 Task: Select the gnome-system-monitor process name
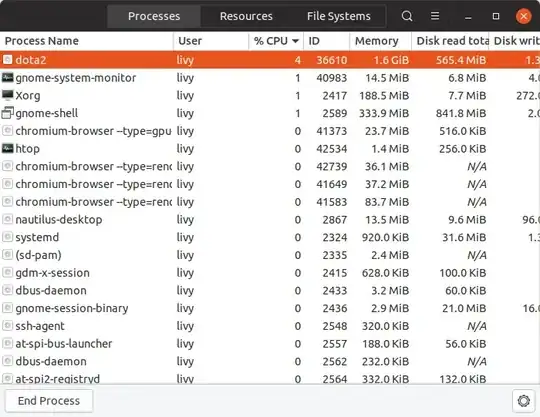coord(76,78)
